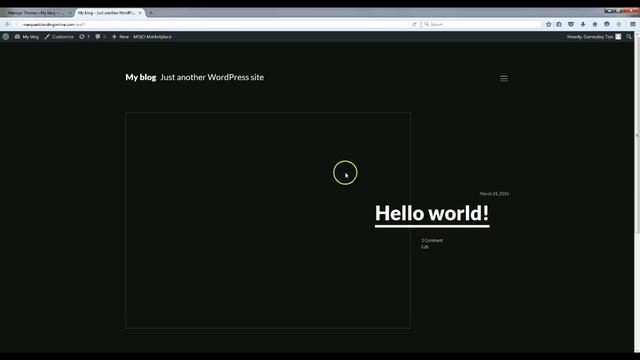Open MOJO Marketplace in admin bar
The height and width of the screenshot is (360, 640).
pyautogui.click(x=152, y=37)
